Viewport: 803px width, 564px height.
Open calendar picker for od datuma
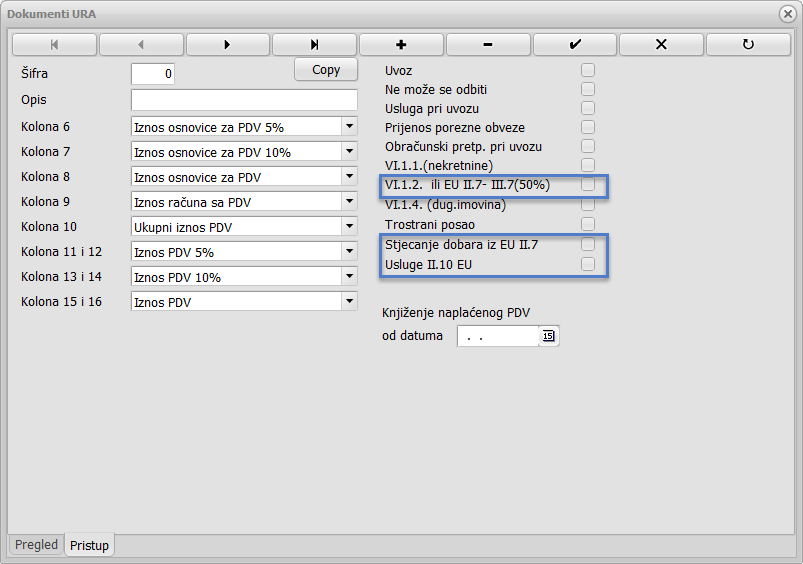click(x=548, y=336)
